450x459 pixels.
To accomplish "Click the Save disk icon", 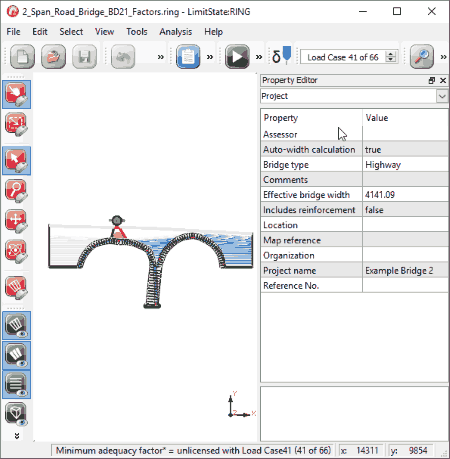I will pos(84,57).
